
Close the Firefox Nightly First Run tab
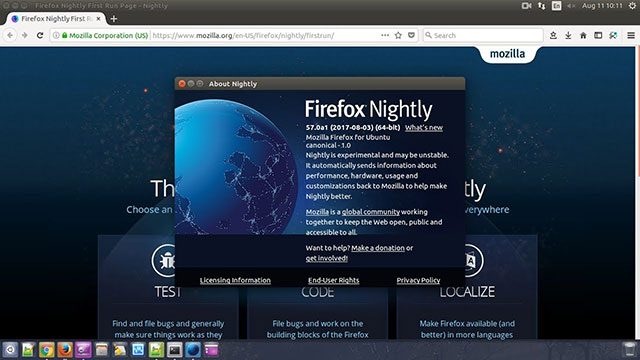tap(98, 19)
